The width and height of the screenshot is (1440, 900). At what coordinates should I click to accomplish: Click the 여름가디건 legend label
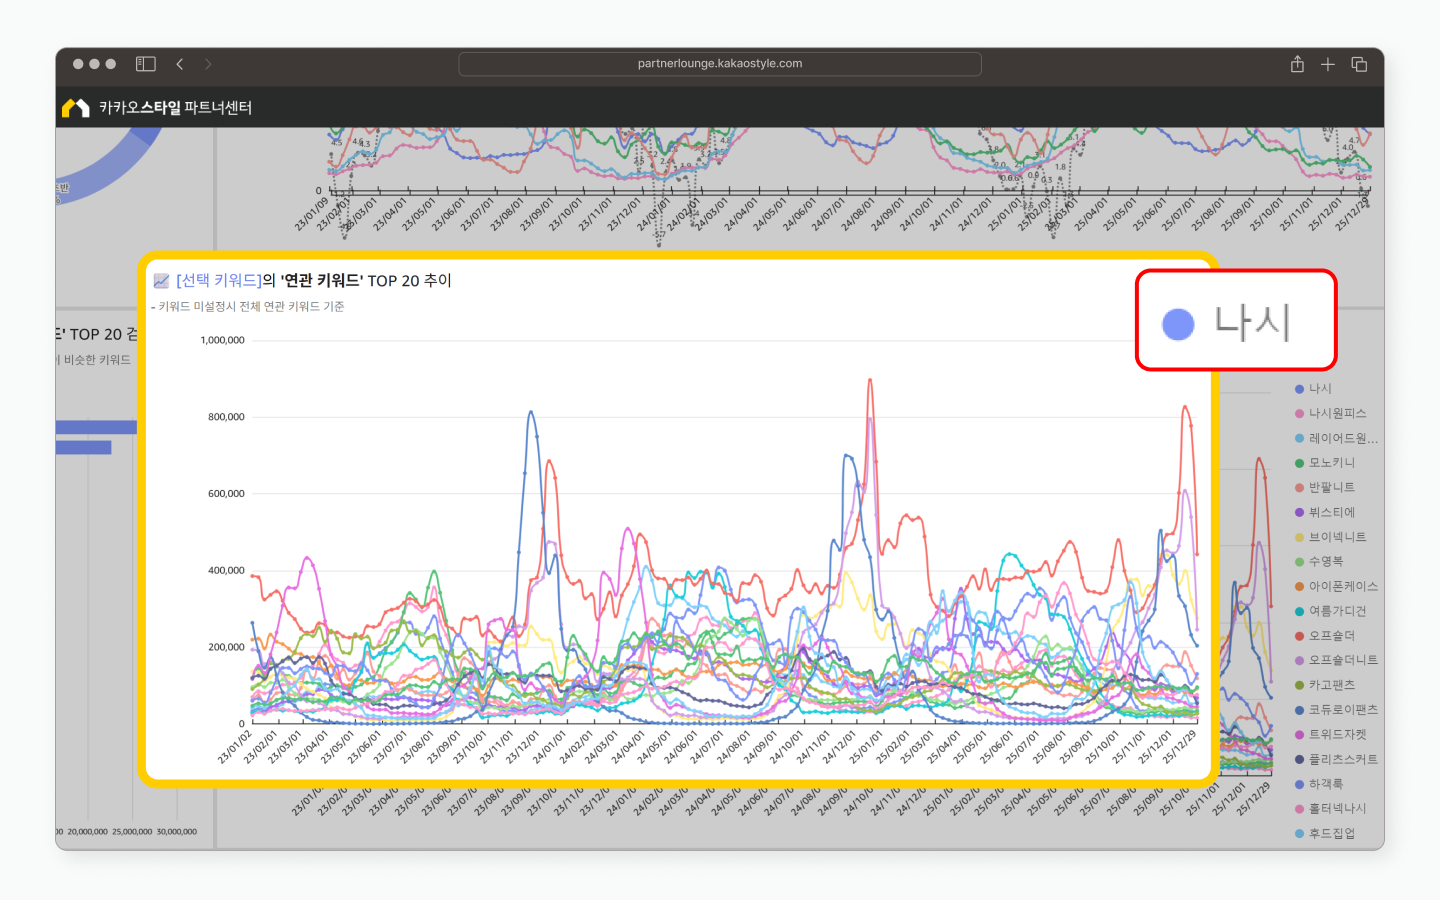(1337, 611)
